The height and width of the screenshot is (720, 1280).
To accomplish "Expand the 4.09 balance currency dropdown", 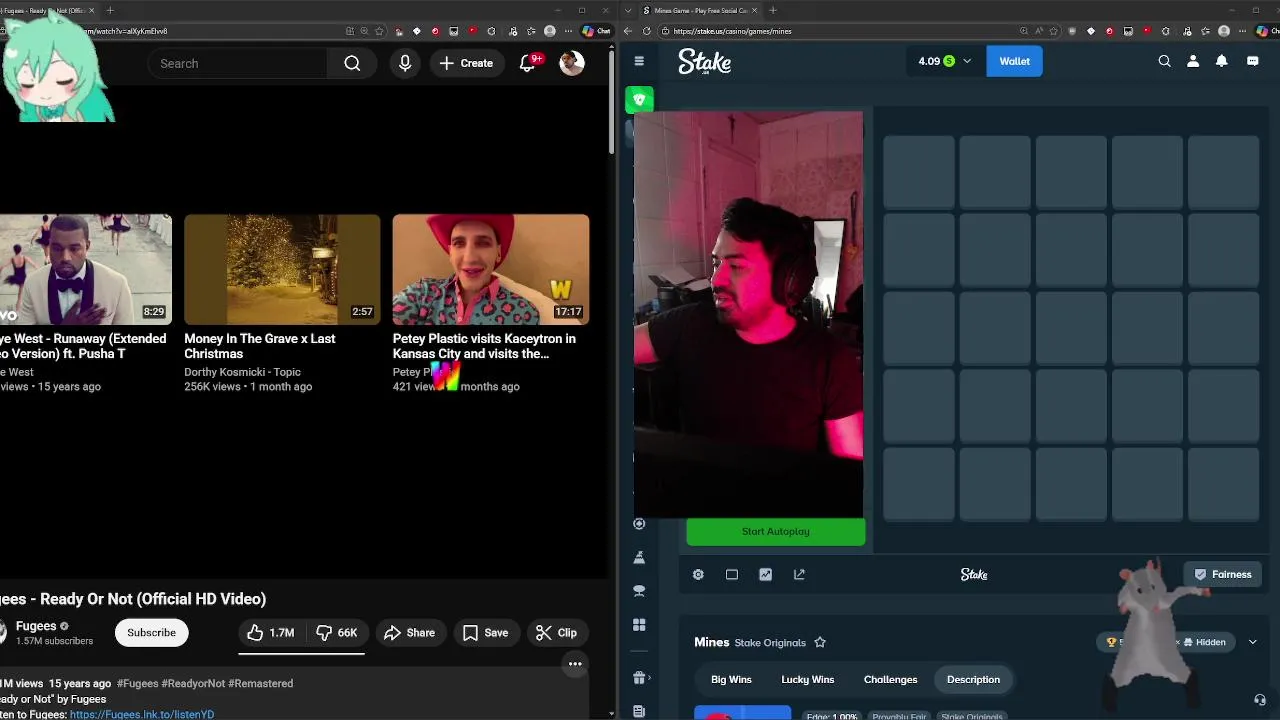I will (x=967, y=61).
